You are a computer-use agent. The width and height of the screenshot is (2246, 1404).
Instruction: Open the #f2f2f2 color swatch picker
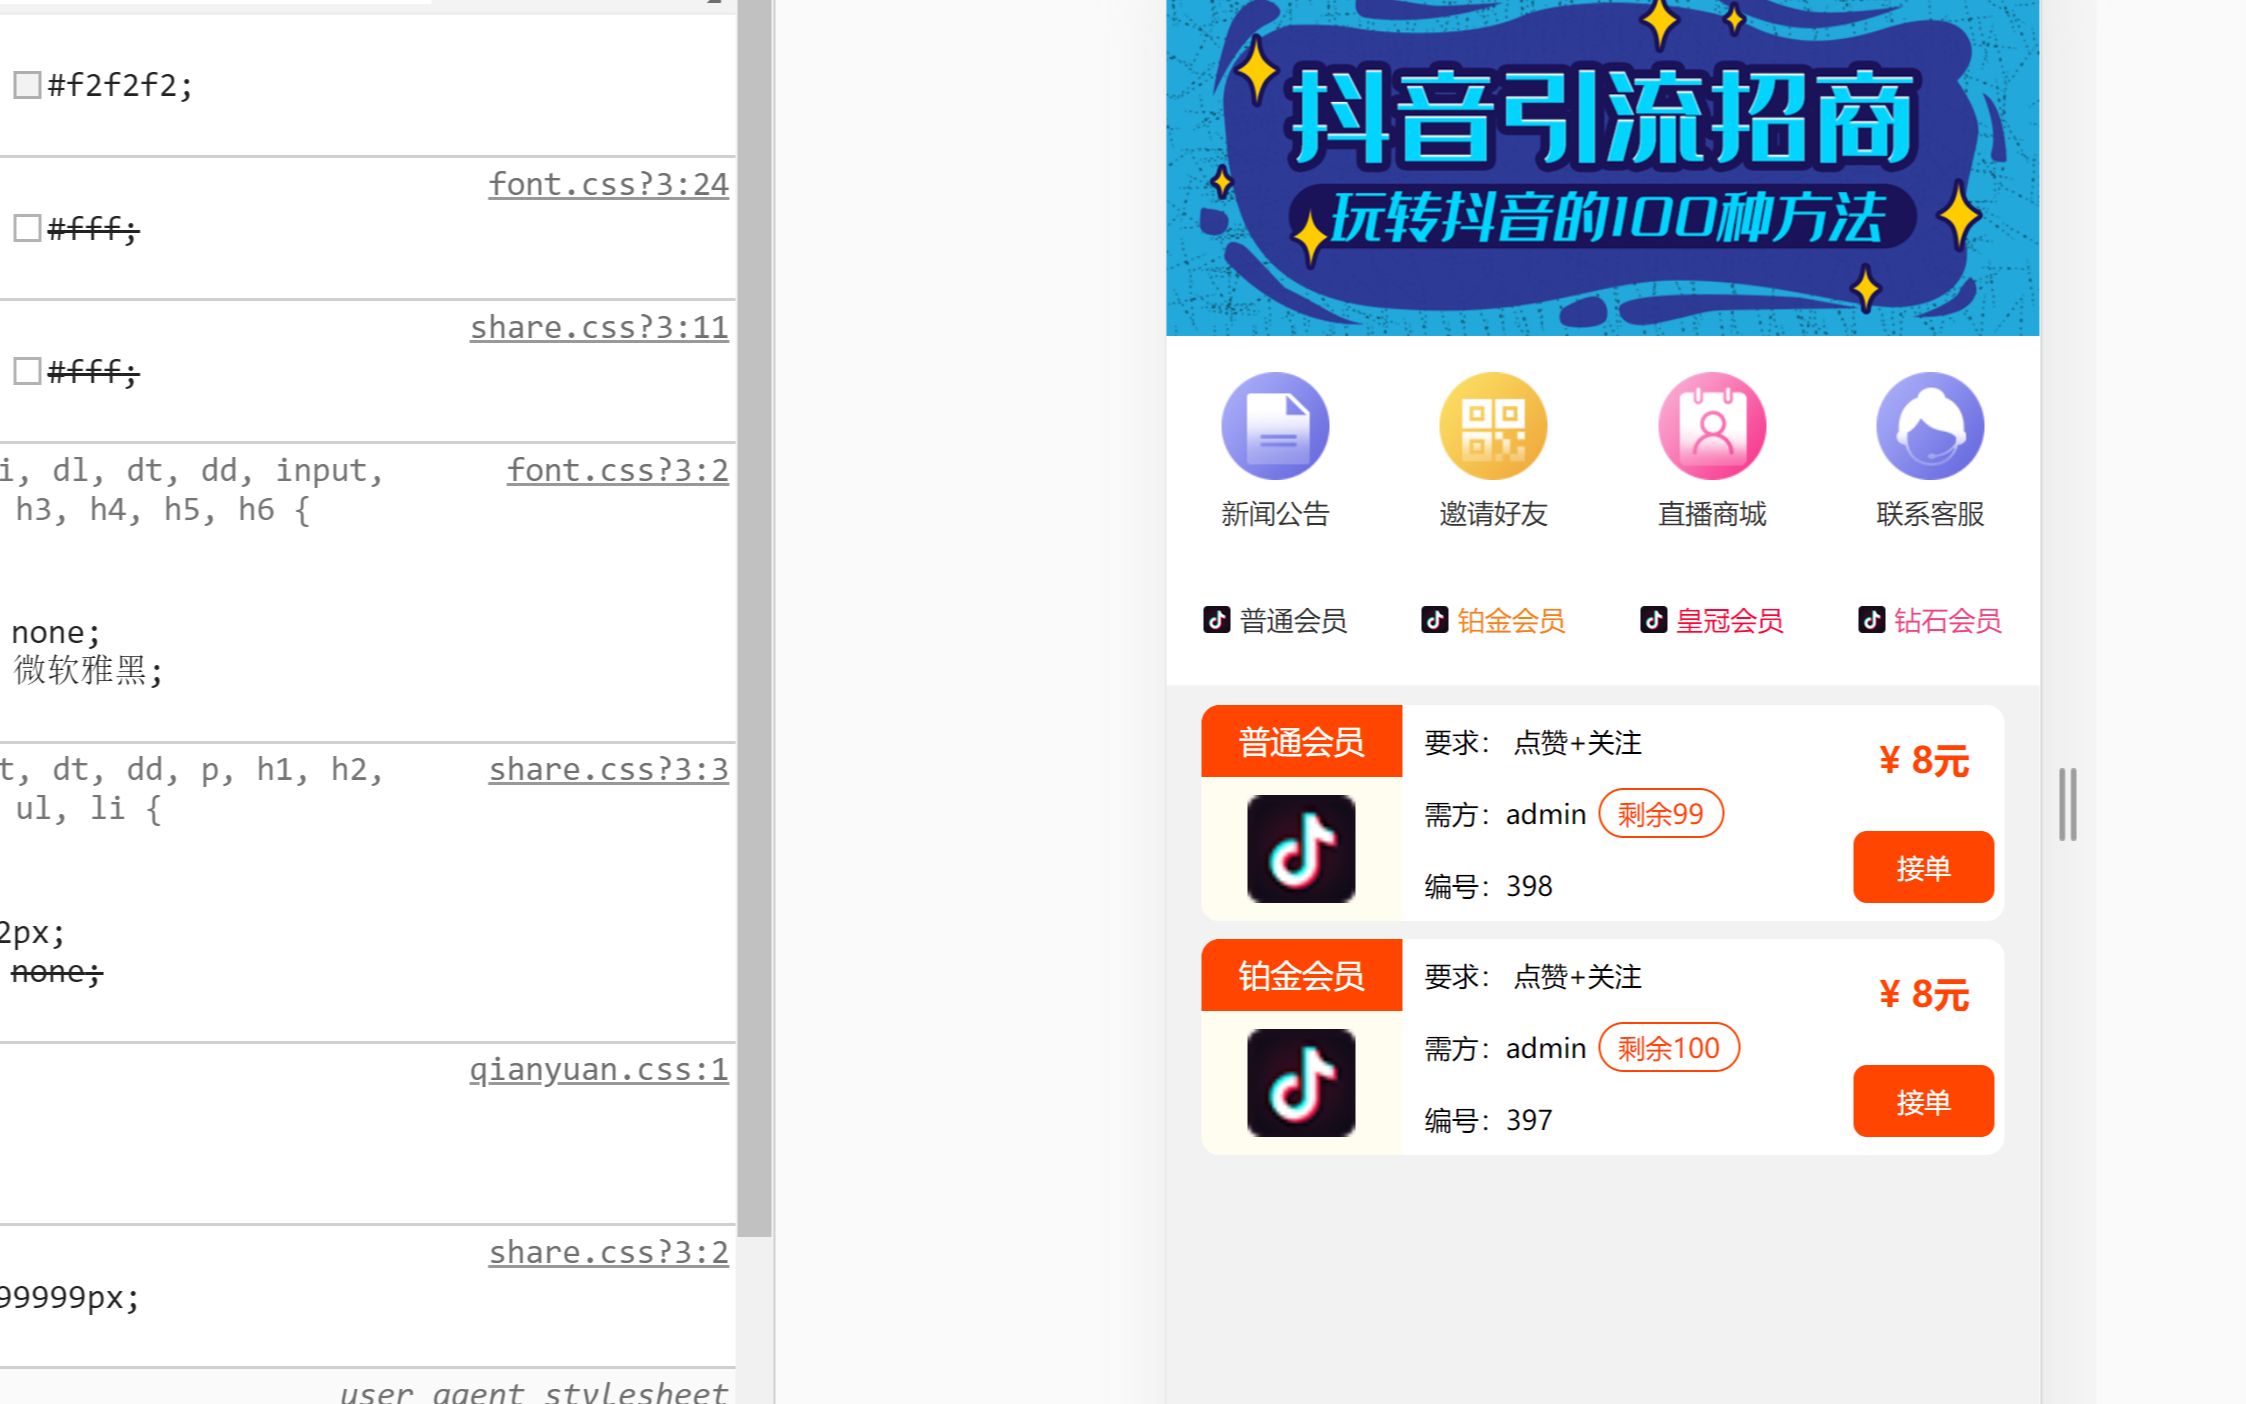27,85
